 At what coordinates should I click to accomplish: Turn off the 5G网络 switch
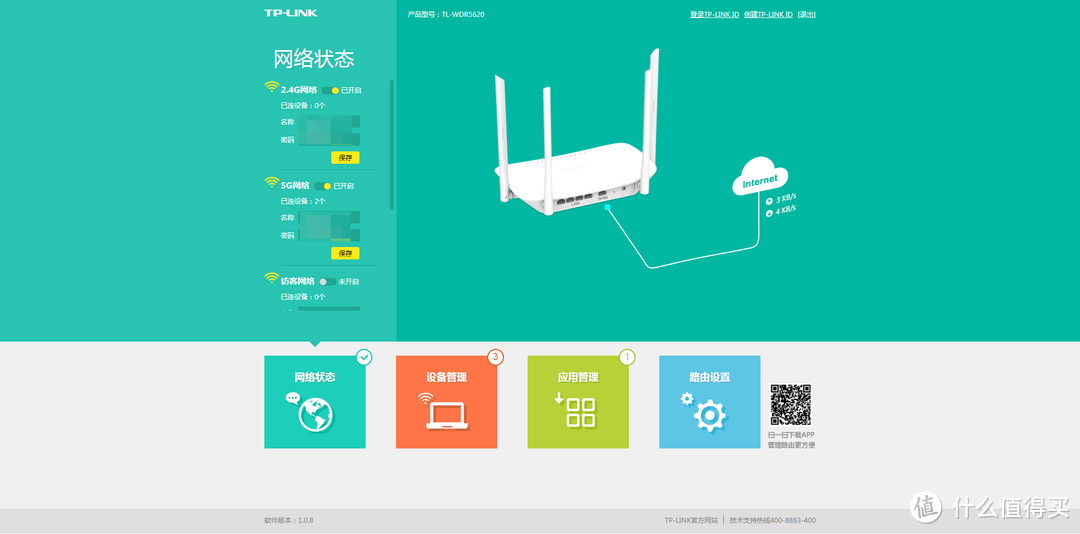click(x=322, y=186)
